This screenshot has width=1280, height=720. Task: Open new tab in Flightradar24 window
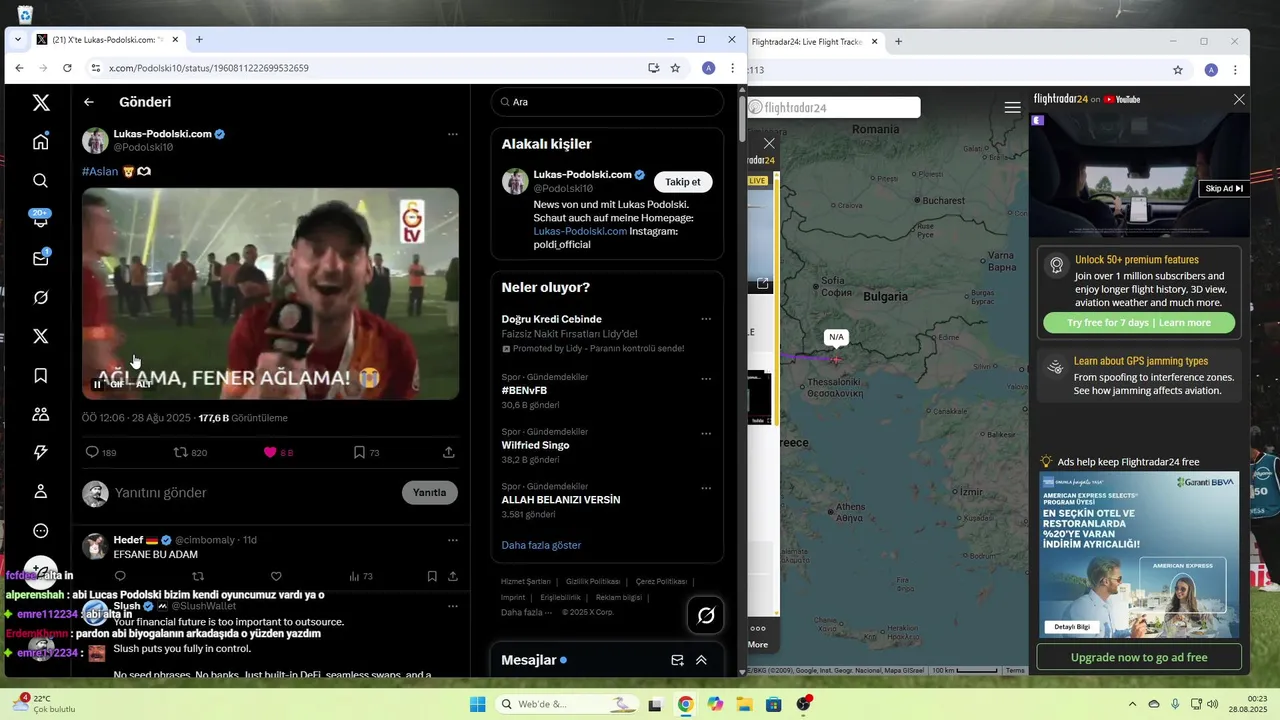898,42
